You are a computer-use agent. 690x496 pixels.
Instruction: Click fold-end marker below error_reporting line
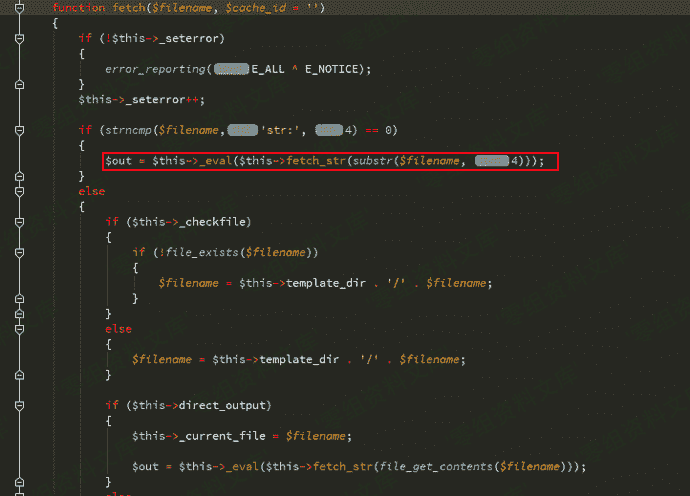pyautogui.click(x=19, y=84)
